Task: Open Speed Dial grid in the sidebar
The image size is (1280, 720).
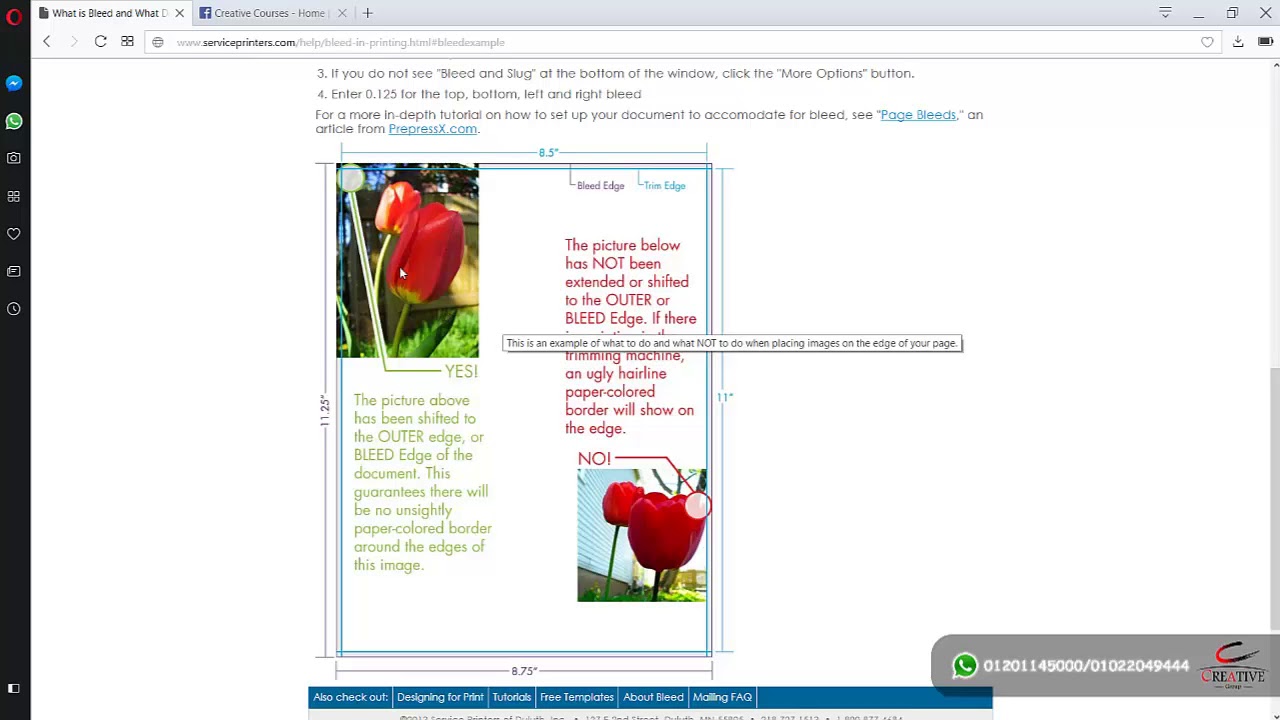Action: click(14, 196)
